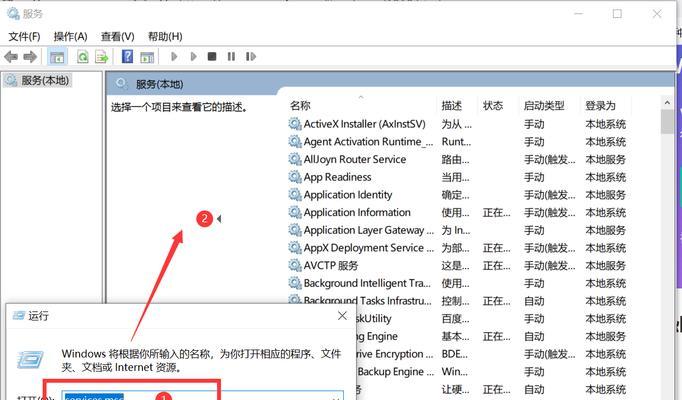Toggle the show/hide console tree icon

tap(57, 57)
